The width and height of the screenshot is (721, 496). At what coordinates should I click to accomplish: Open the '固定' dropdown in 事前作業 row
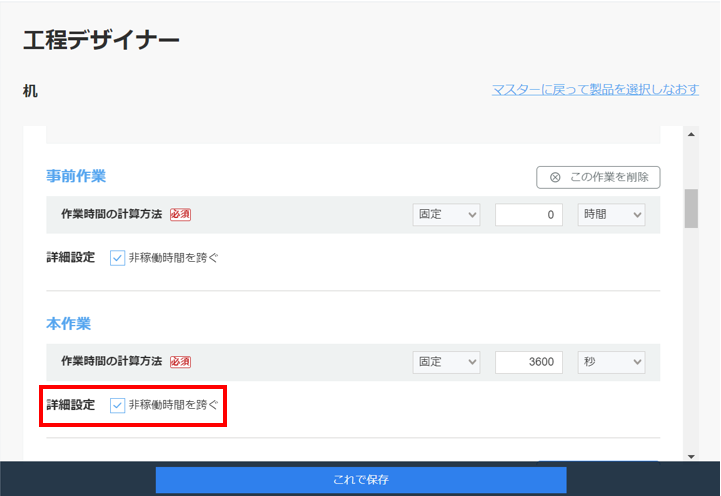coord(446,215)
